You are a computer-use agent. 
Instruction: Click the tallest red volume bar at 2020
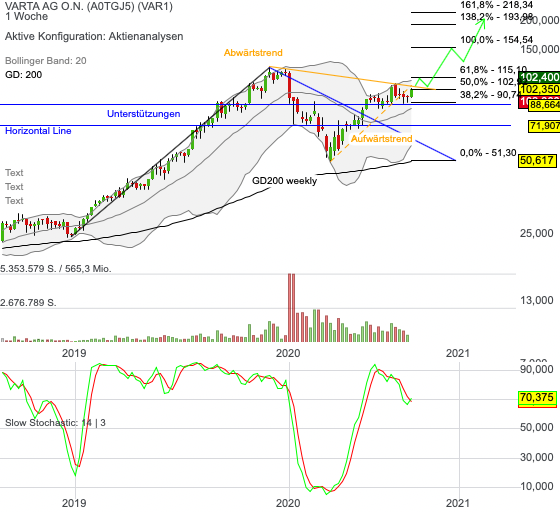tap(291, 308)
